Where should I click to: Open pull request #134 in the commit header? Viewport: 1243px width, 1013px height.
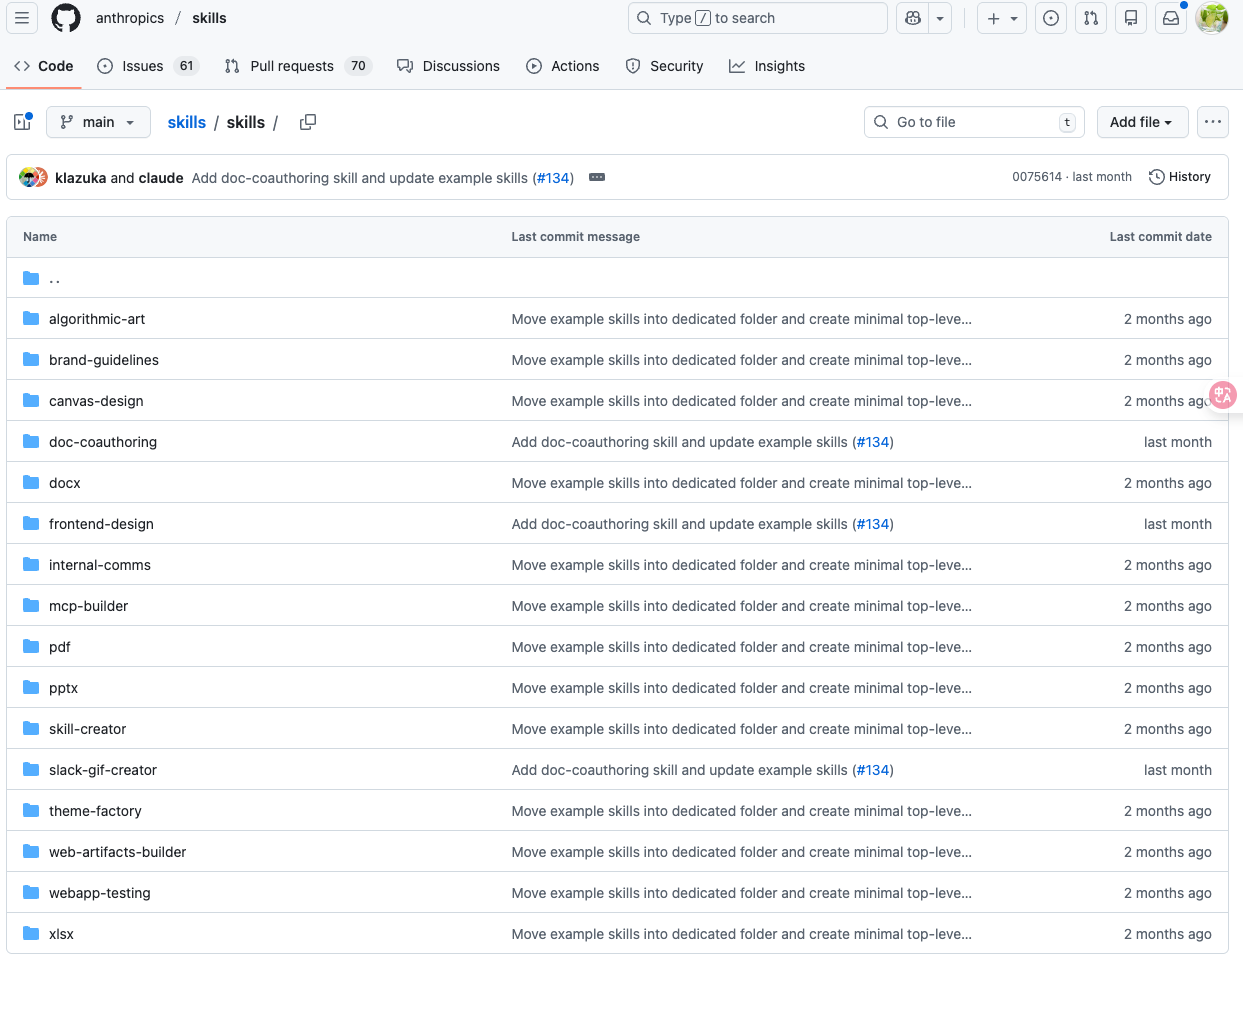pyautogui.click(x=553, y=178)
